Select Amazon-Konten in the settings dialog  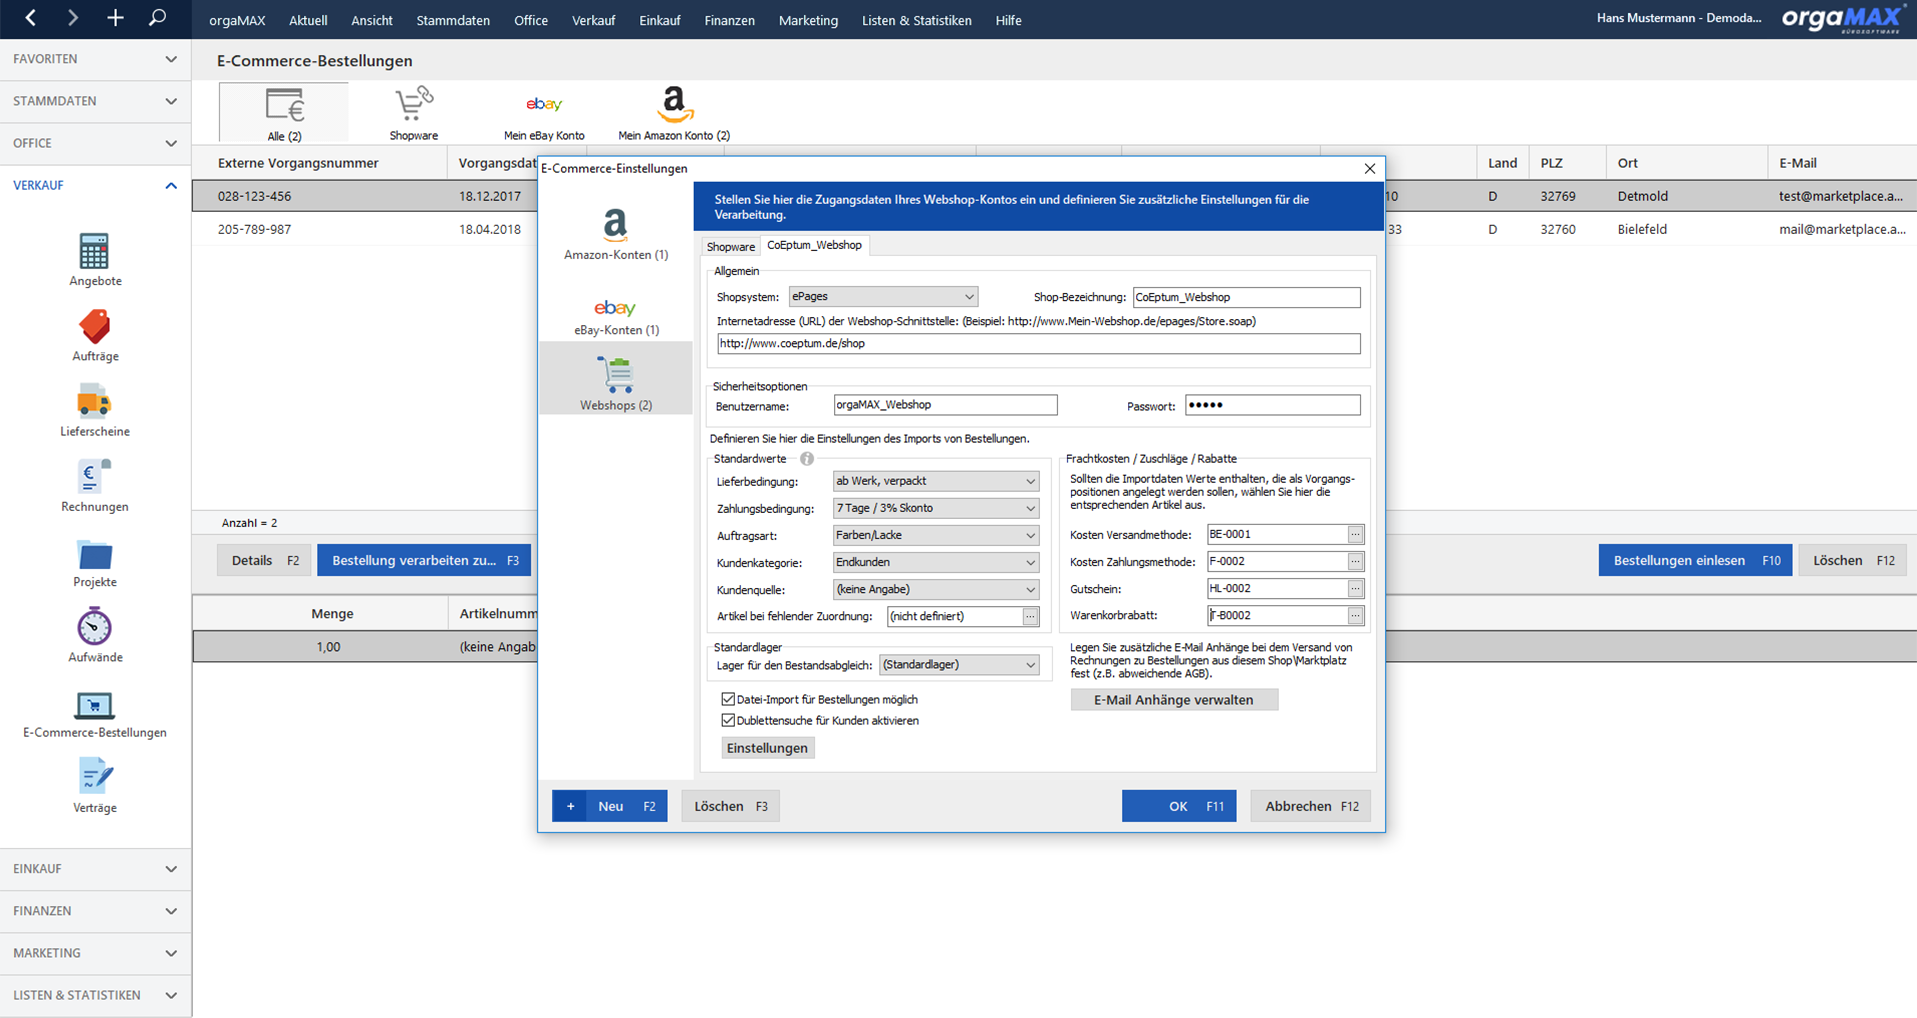[x=616, y=235]
